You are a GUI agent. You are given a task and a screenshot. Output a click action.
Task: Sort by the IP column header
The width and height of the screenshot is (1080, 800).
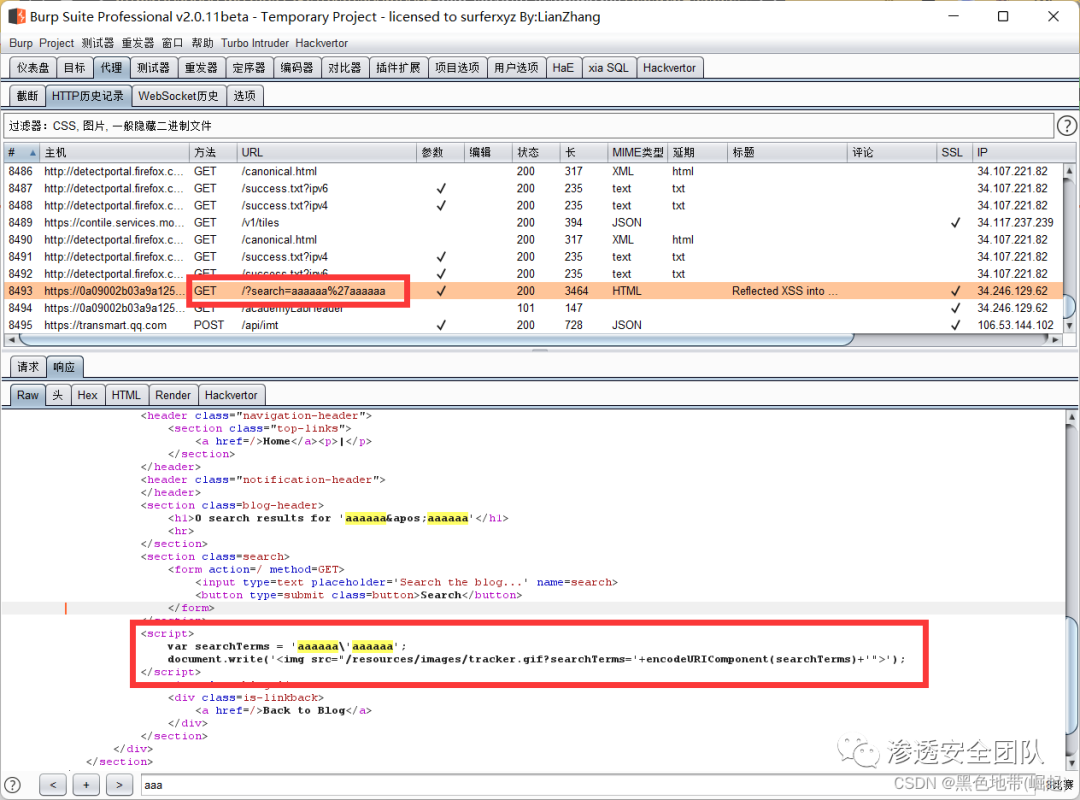(x=1018, y=152)
